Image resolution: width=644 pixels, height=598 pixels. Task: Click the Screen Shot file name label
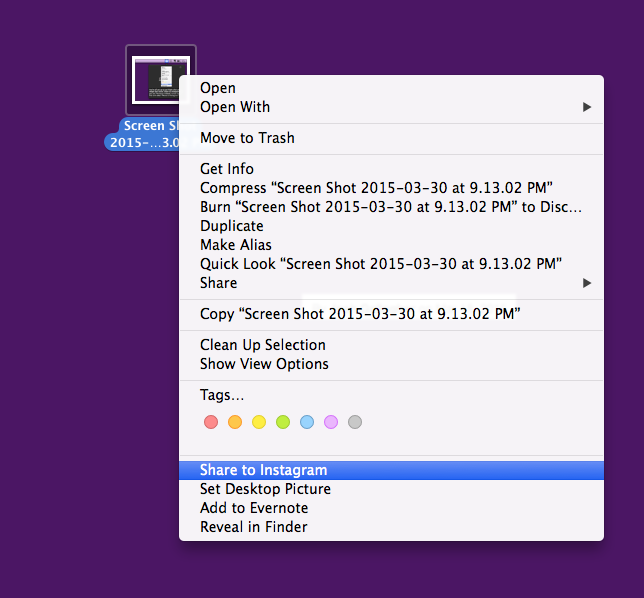(x=142, y=134)
